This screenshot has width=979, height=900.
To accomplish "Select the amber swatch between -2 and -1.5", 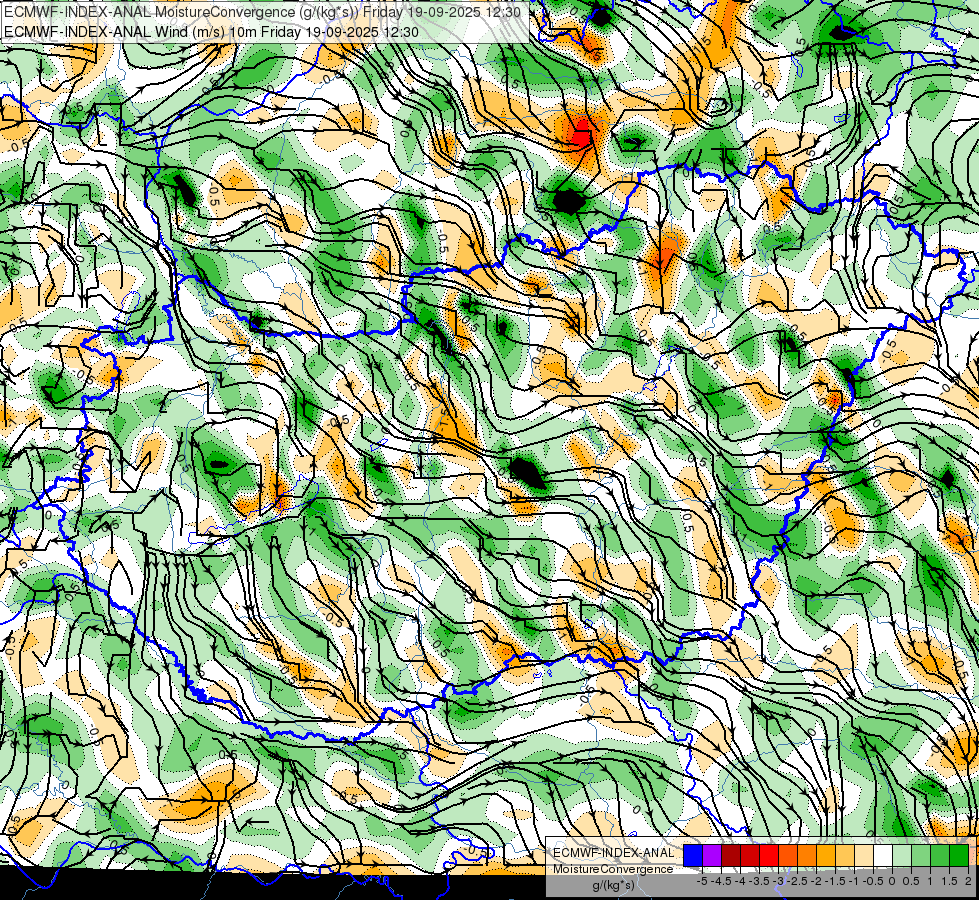I will point(826,855).
